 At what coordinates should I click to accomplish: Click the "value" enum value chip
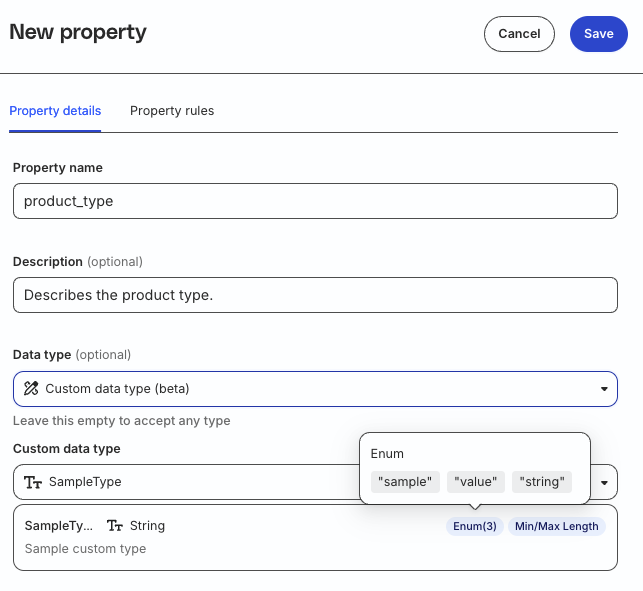point(476,482)
